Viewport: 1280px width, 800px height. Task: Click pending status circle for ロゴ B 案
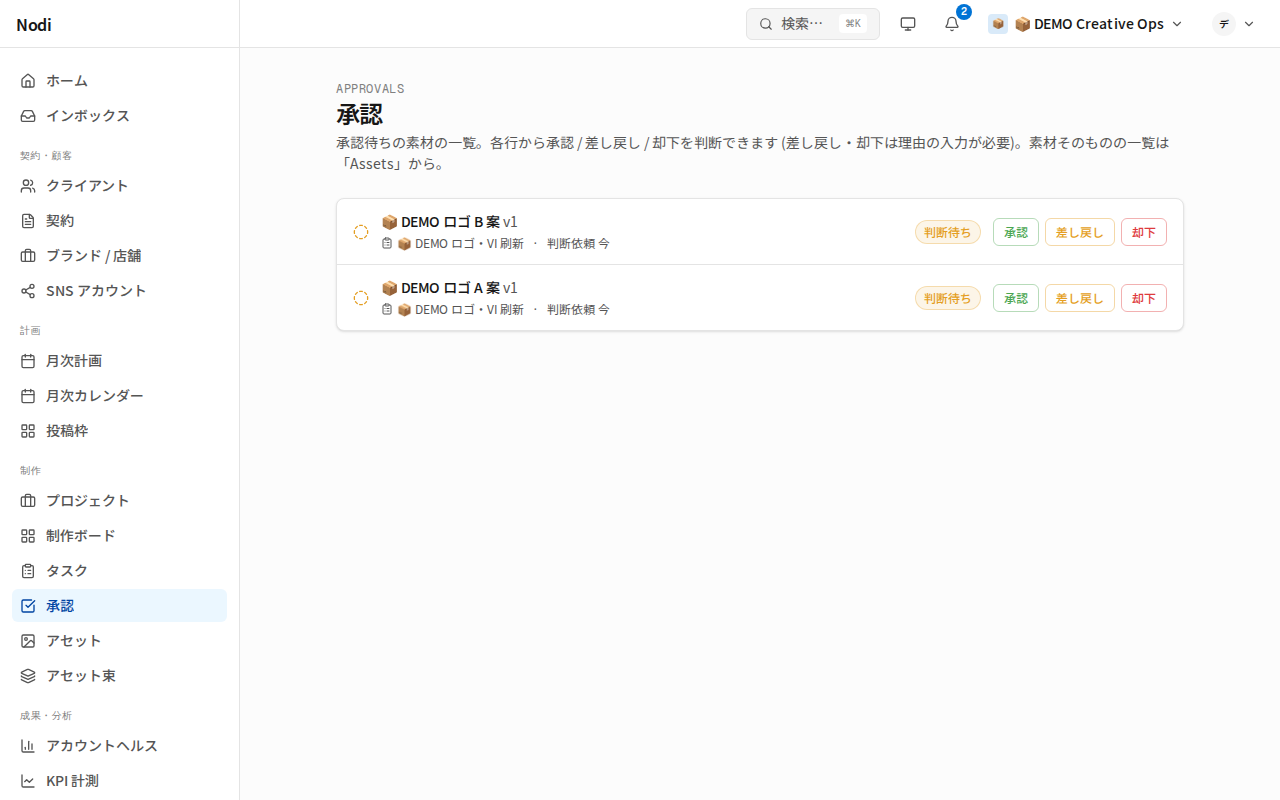pos(361,232)
